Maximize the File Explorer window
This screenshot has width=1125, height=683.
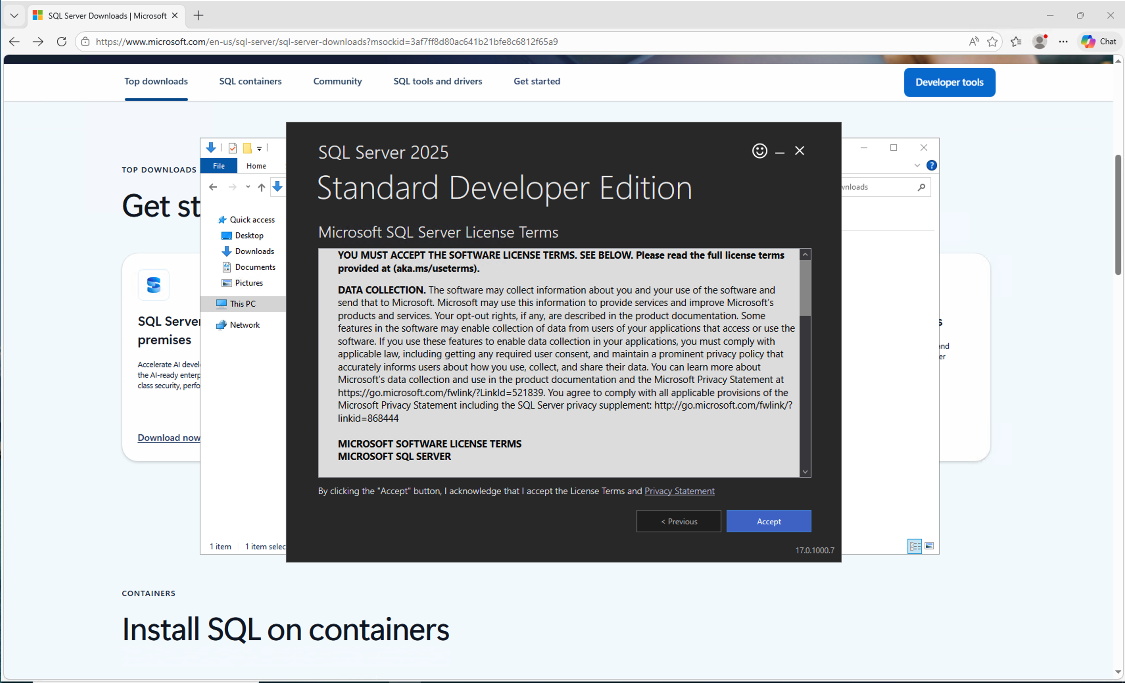click(x=893, y=148)
